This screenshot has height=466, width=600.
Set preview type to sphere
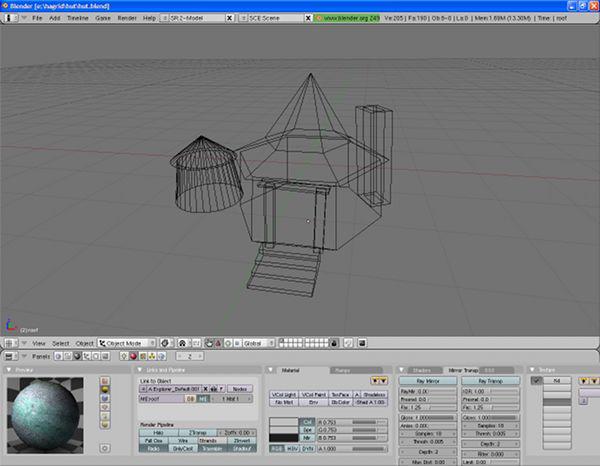coord(105,389)
